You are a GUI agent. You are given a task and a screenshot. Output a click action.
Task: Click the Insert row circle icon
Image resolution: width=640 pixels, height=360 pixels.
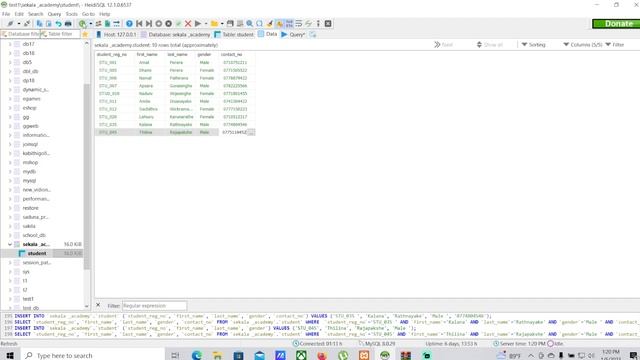159,24
